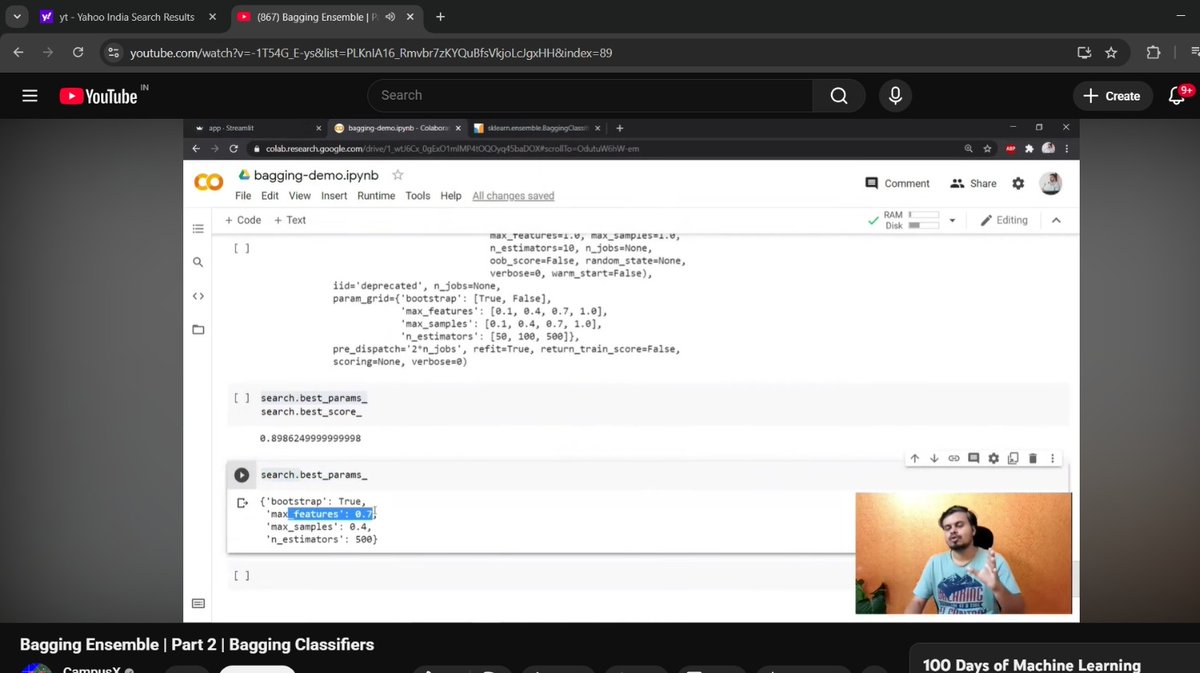Click the YouTube search magnifier button
1200x673 pixels.
click(839, 95)
